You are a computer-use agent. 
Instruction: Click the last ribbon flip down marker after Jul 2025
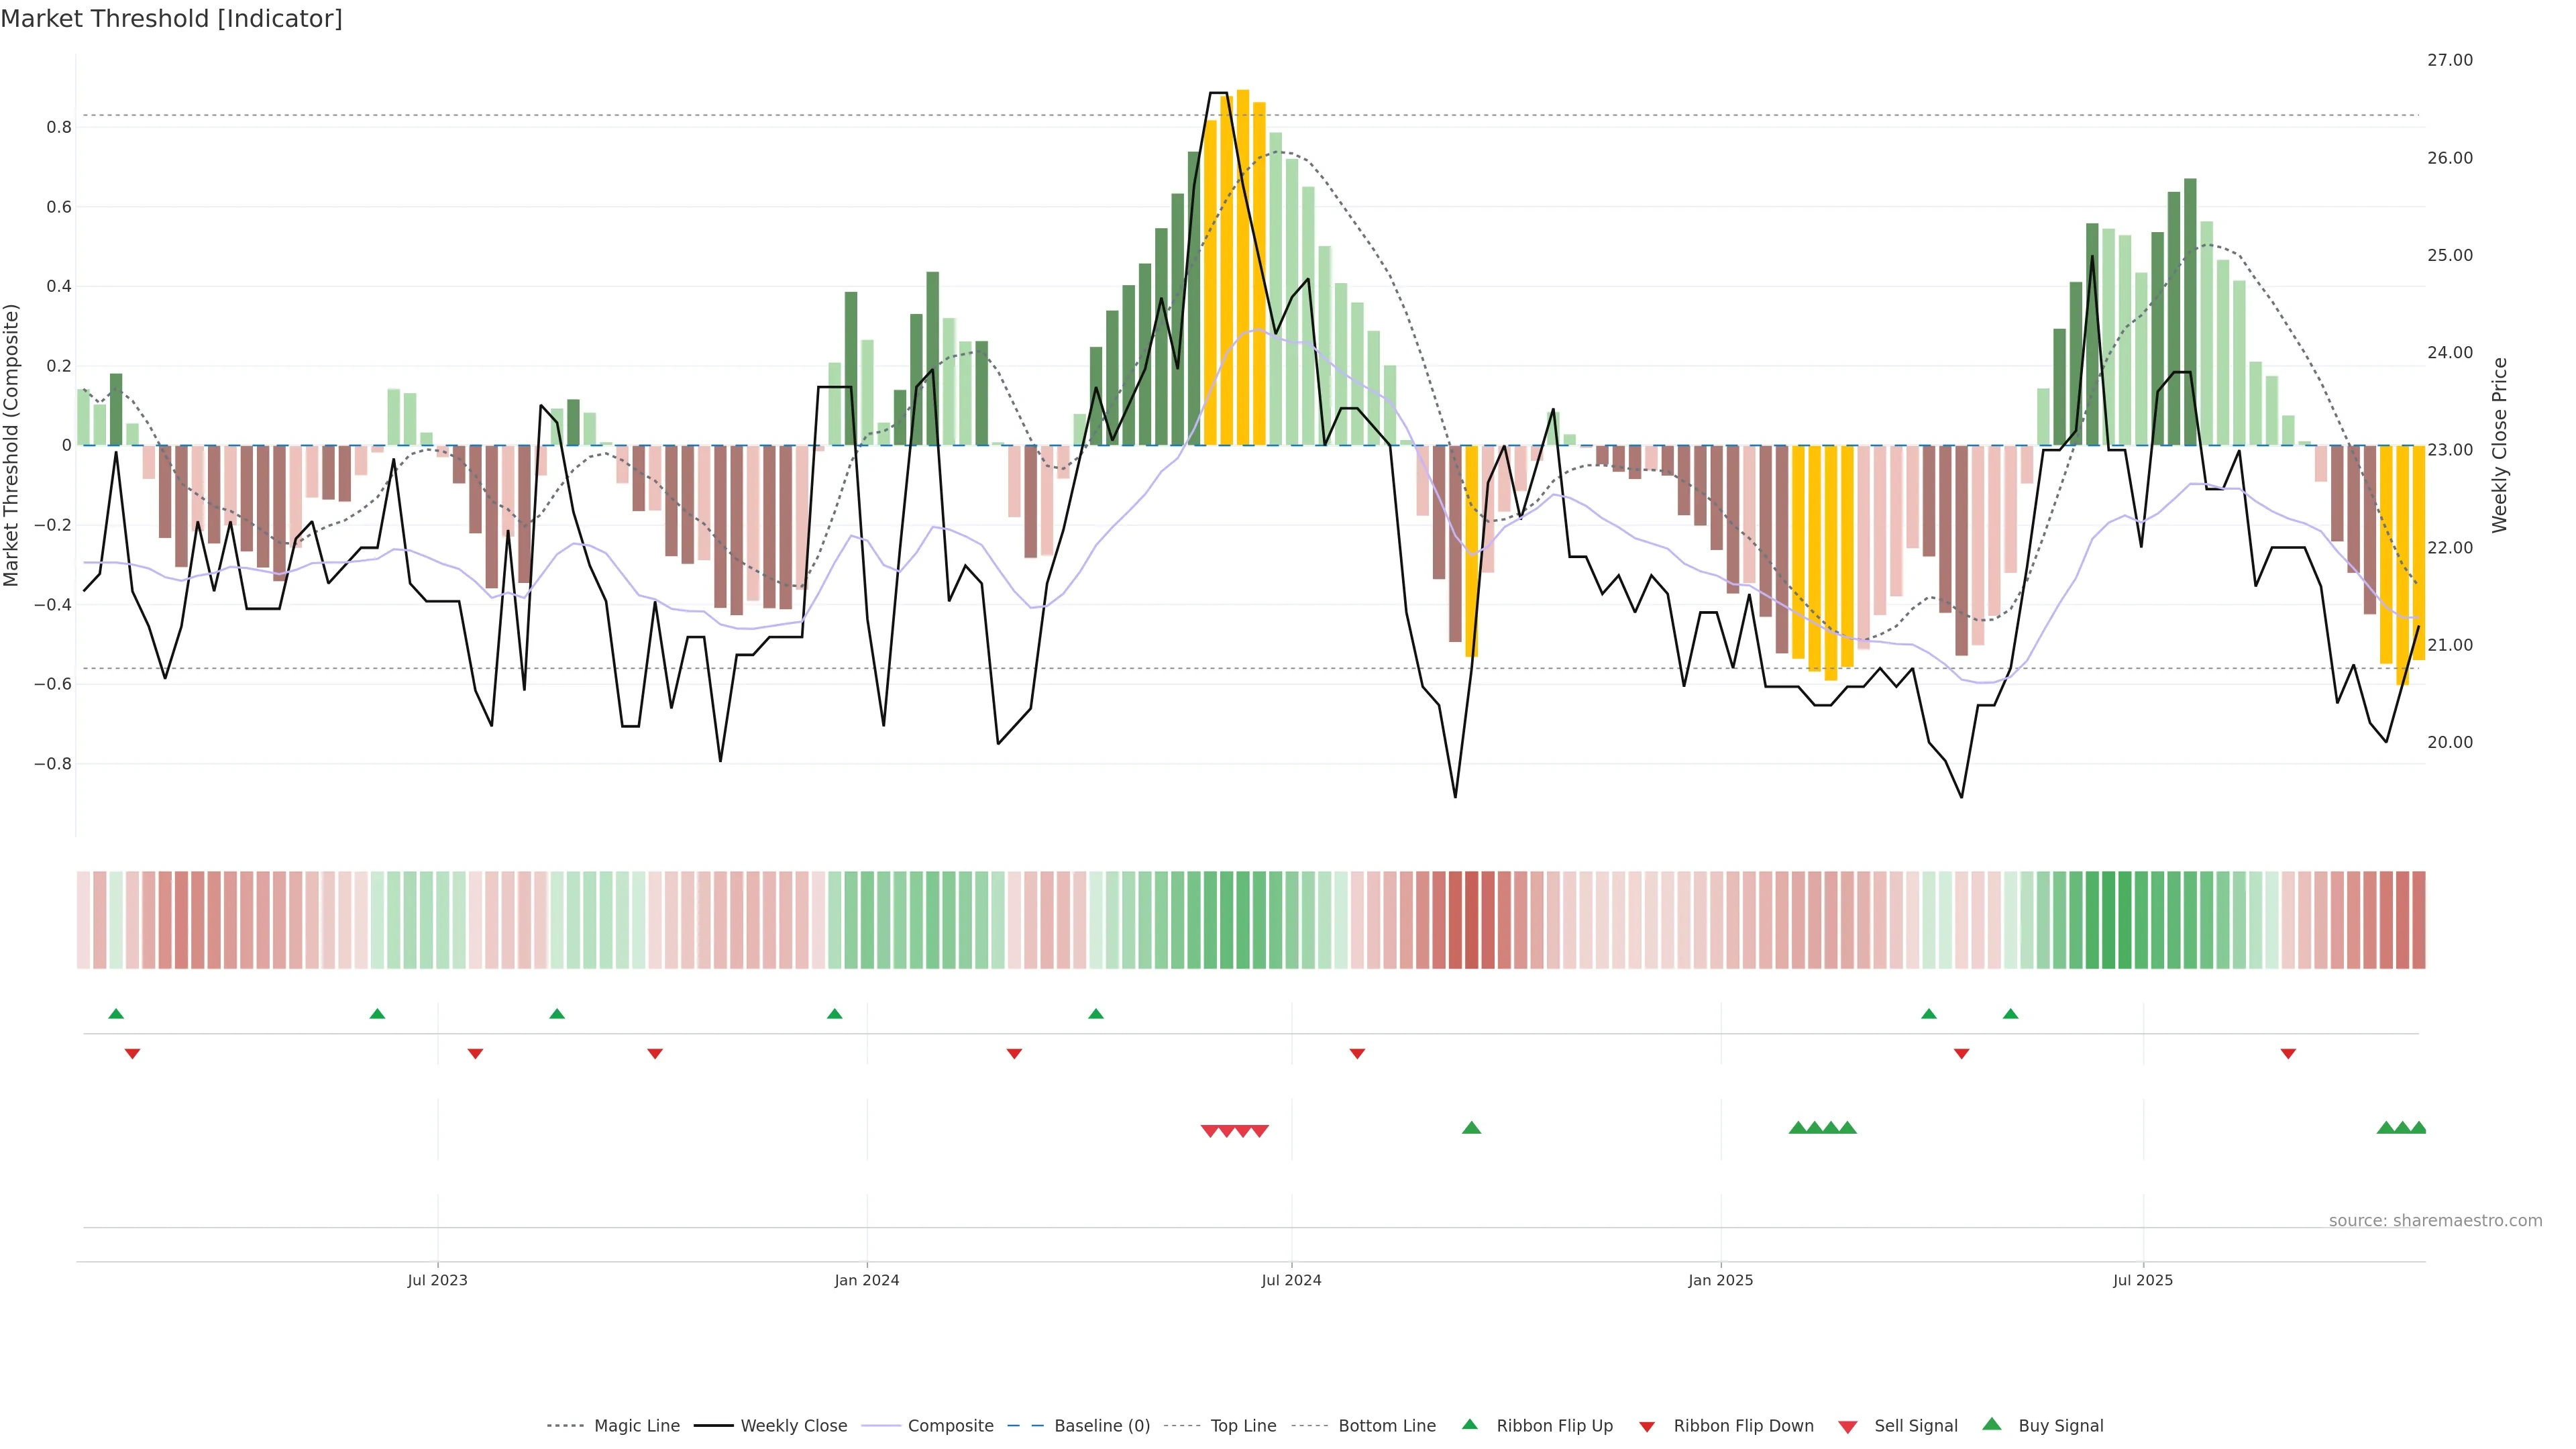pyautogui.click(x=2288, y=1054)
